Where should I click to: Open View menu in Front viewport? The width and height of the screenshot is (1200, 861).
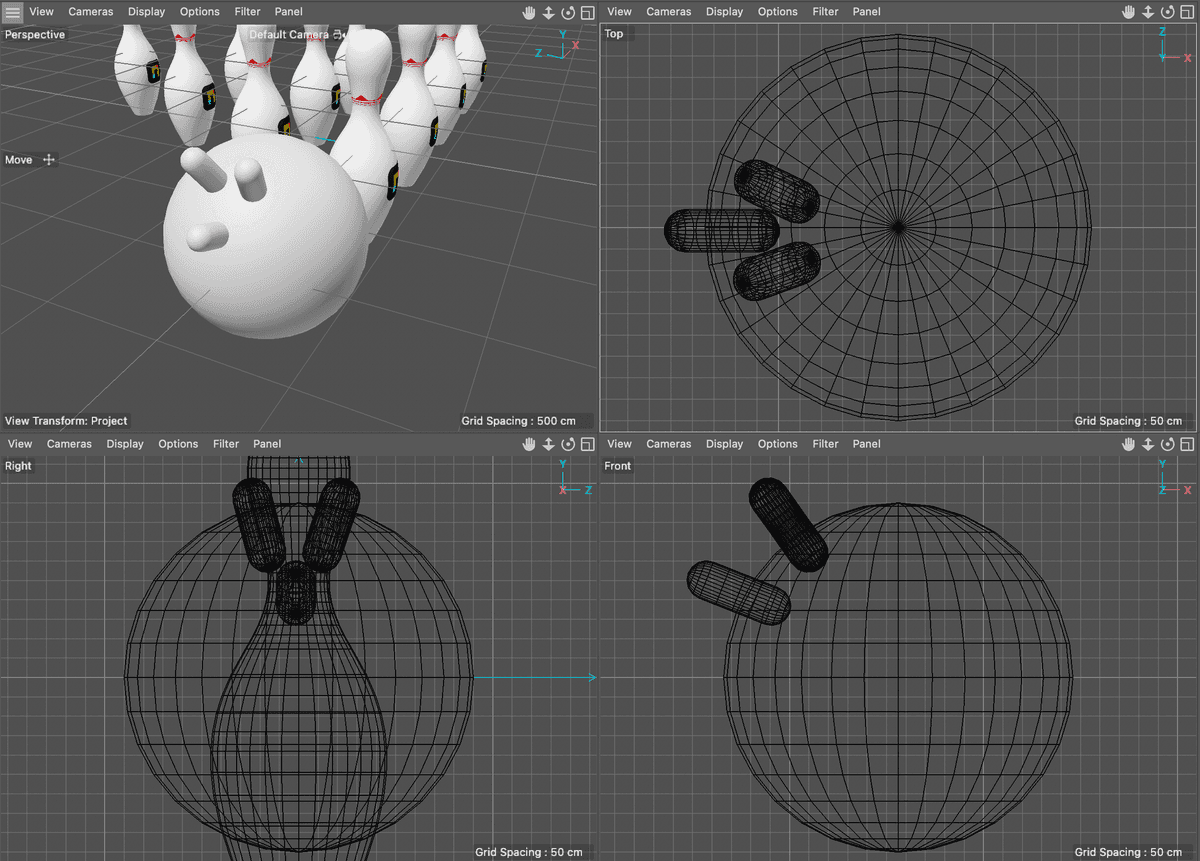point(620,444)
